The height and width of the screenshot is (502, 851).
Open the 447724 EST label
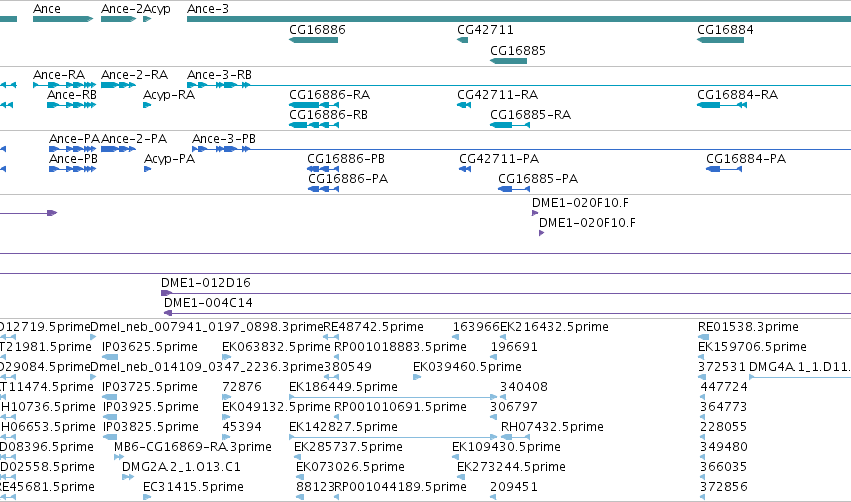pos(724,387)
